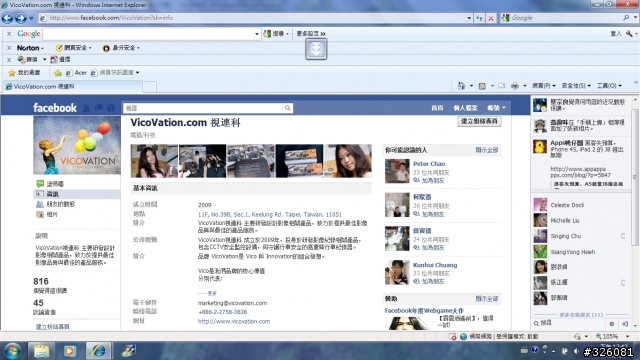Open the Facebook messages icon
The height and width of the screenshot is (360, 640).
(98, 108)
